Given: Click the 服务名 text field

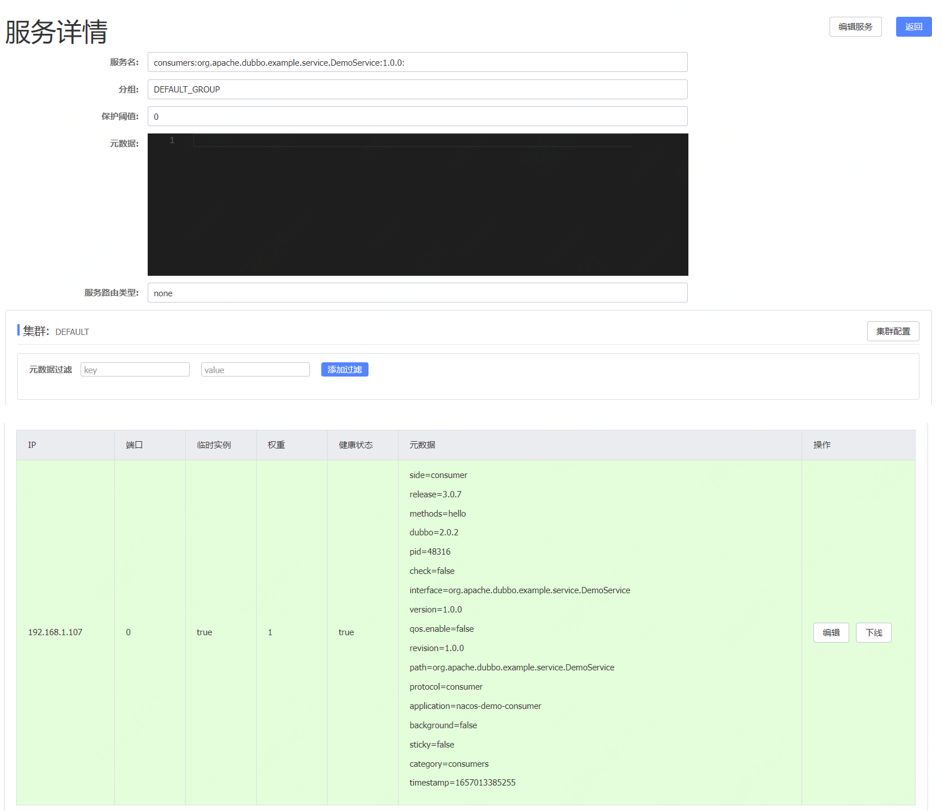Looking at the screenshot, I should tap(417, 63).
